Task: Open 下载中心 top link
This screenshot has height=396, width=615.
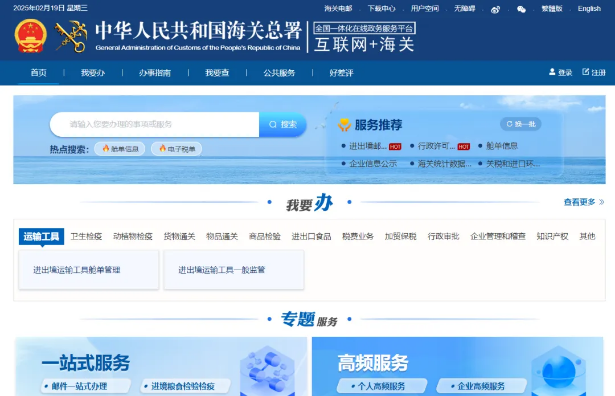Action: click(x=381, y=9)
